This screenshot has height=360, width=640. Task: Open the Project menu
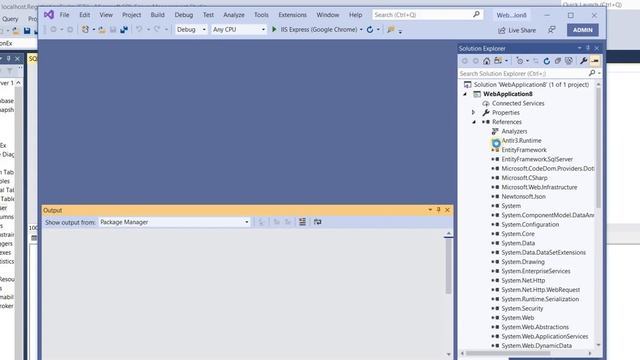point(131,15)
